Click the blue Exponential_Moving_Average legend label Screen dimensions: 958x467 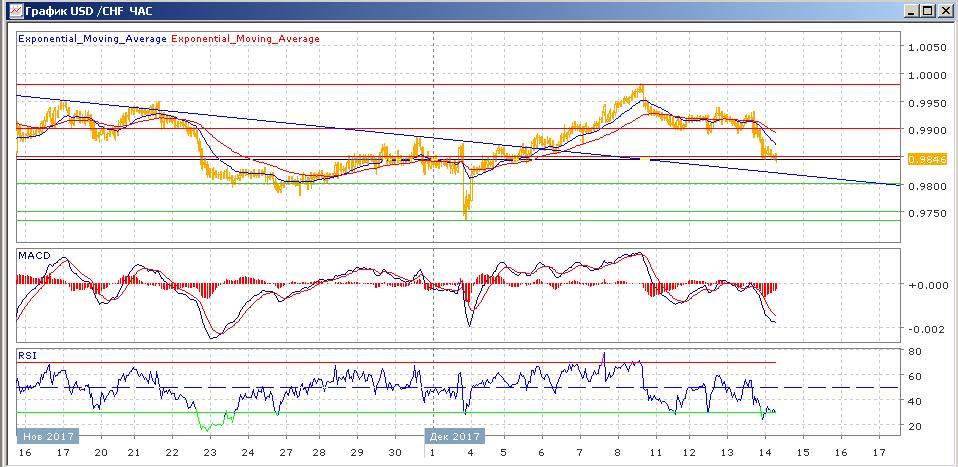pos(92,39)
